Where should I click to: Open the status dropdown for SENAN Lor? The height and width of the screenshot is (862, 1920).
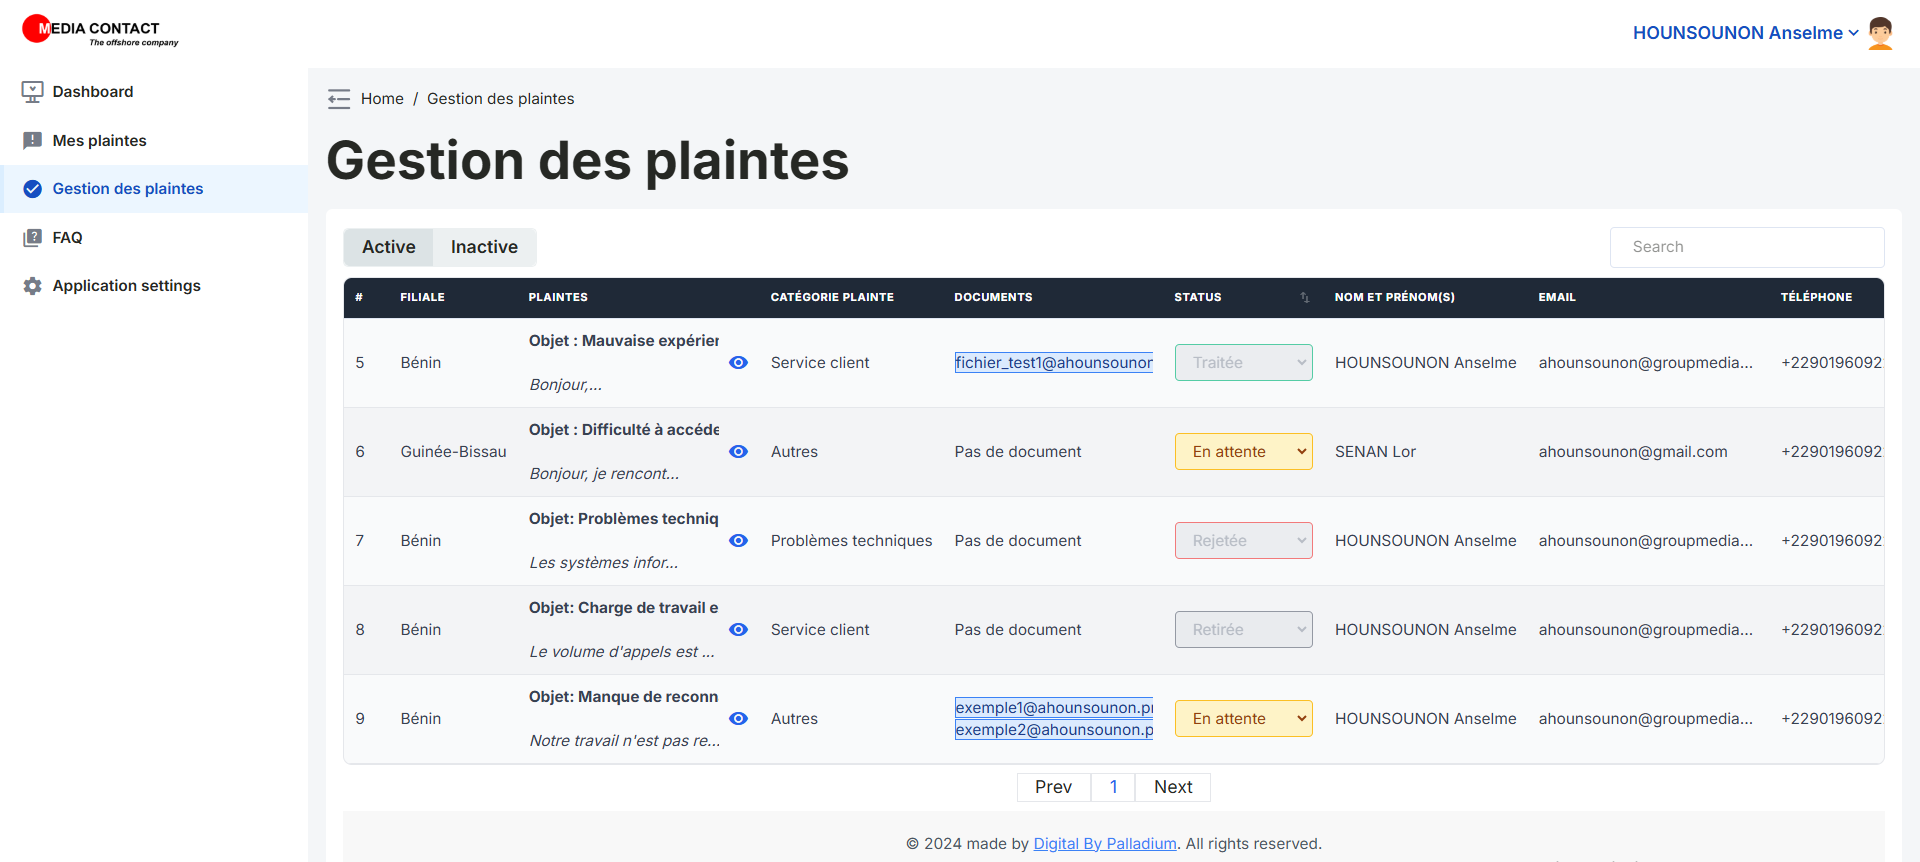(1243, 452)
